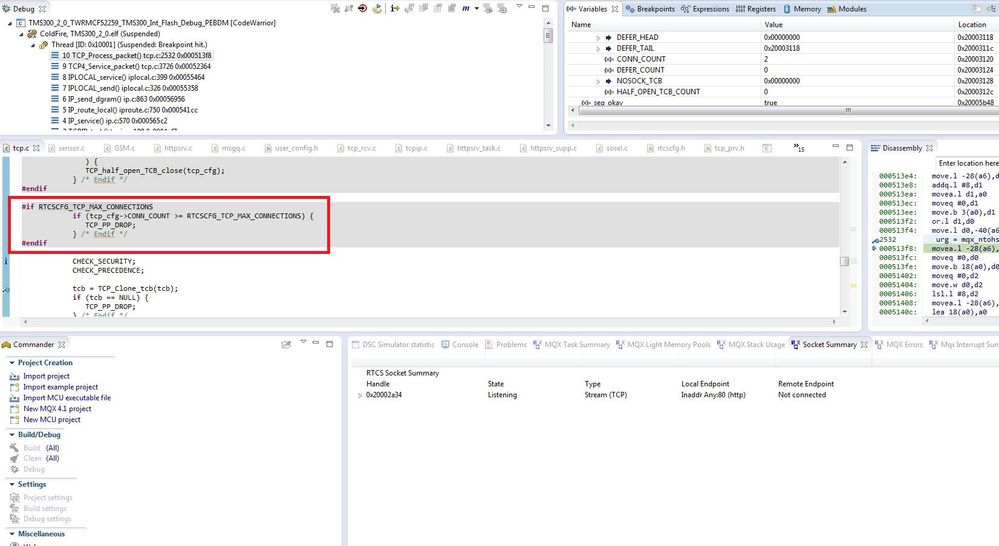This screenshot has width=999, height=546.
Task: Switch to the Memory tab
Action: point(801,9)
